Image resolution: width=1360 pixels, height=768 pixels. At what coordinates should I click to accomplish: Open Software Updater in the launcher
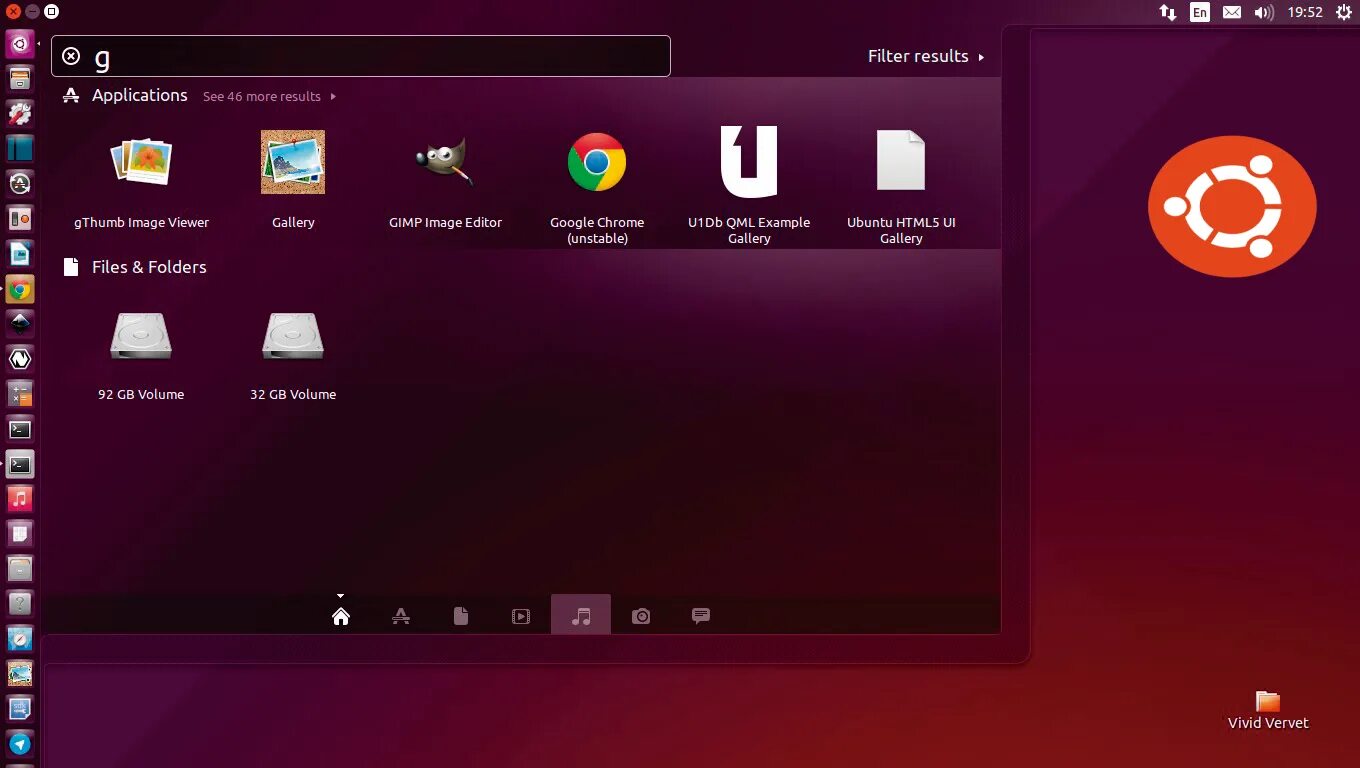pyautogui.click(x=20, y=184)
